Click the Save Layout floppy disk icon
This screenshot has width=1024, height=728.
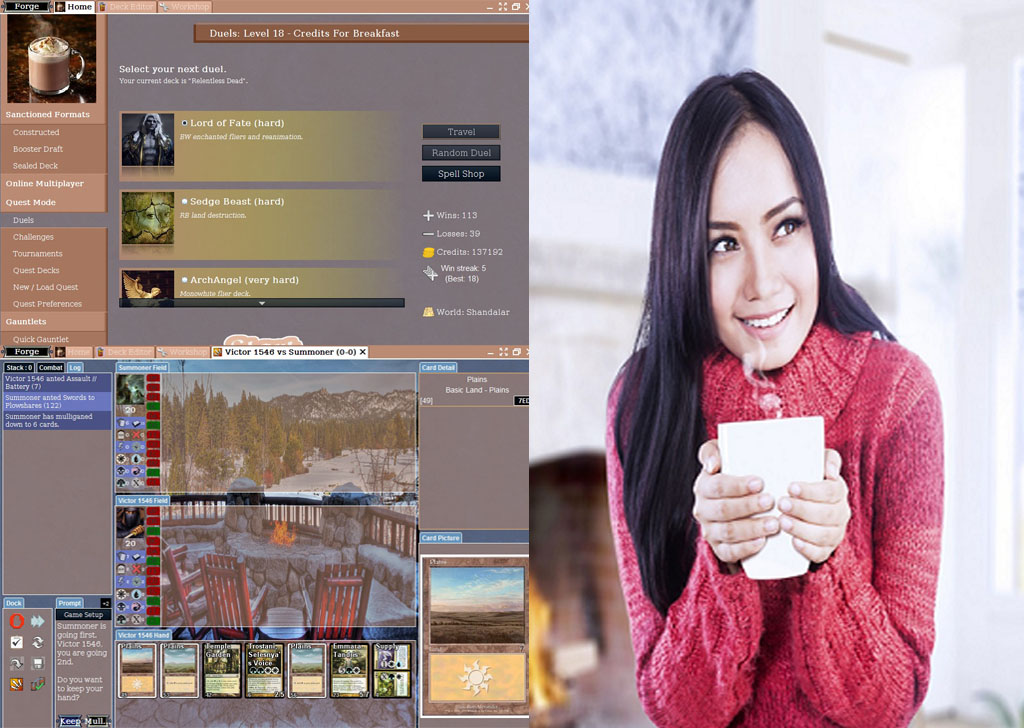click(38, 664)
